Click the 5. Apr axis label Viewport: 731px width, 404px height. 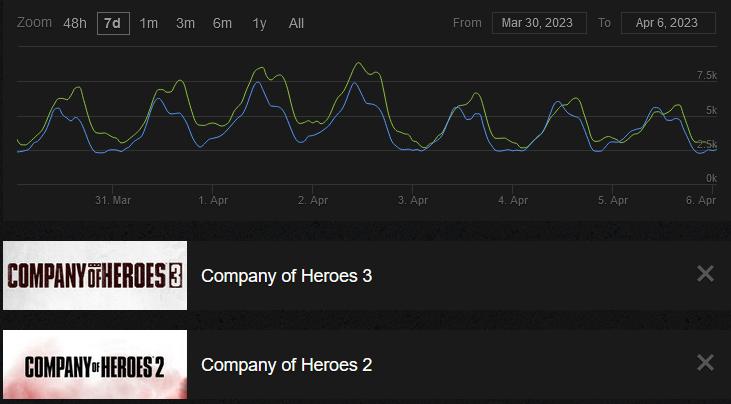613,200
